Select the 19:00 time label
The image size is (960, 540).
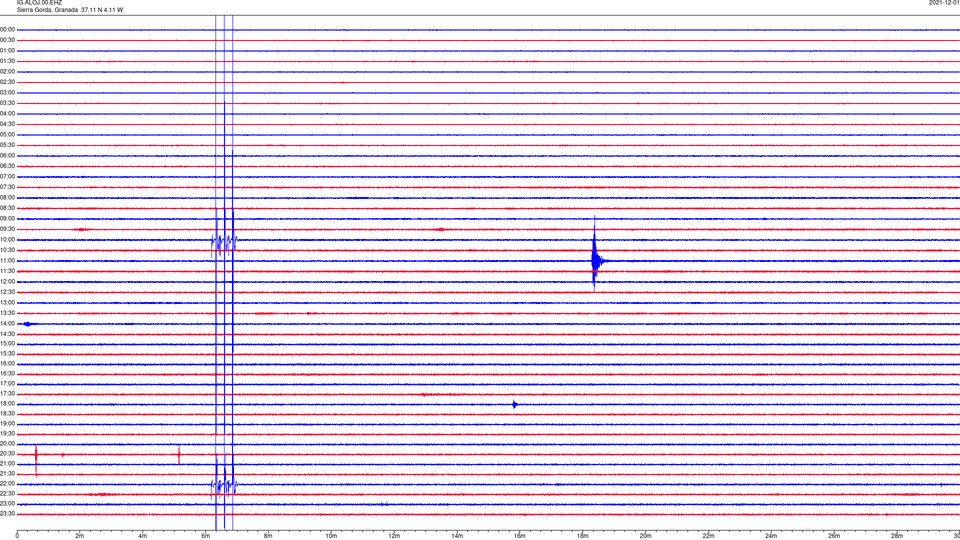(7, 424)
